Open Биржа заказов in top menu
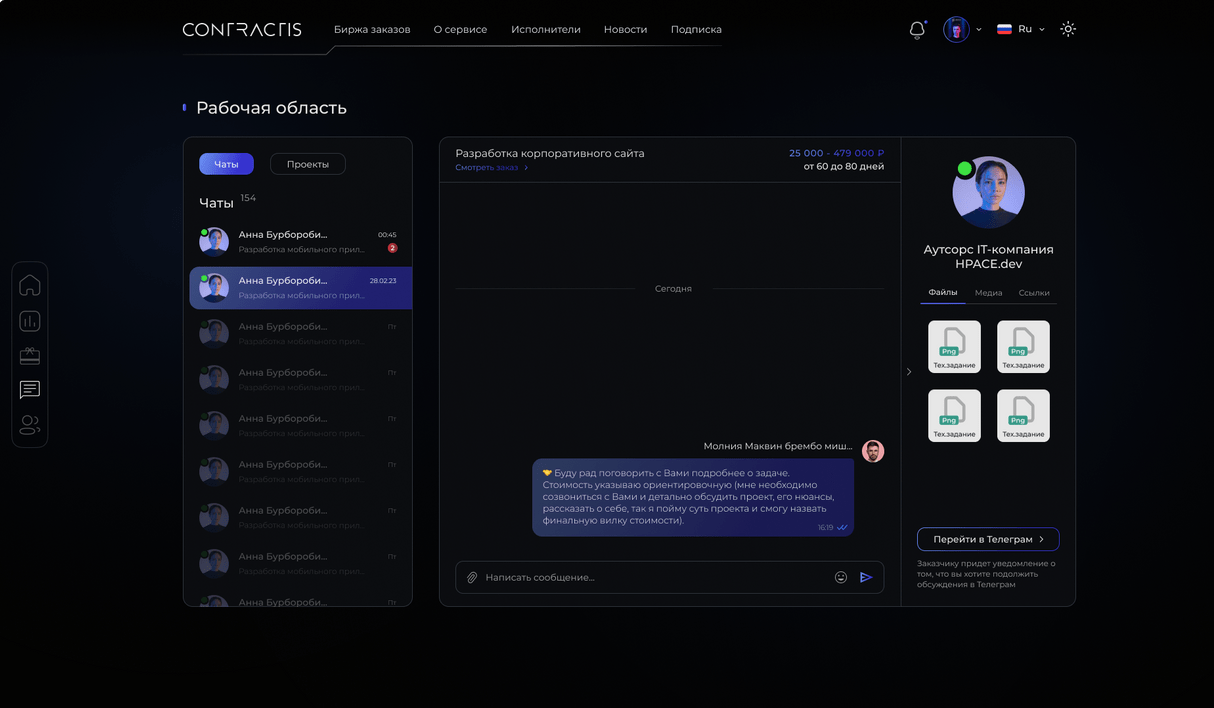The image size is (1214, 708). click(x=372, y=29)
